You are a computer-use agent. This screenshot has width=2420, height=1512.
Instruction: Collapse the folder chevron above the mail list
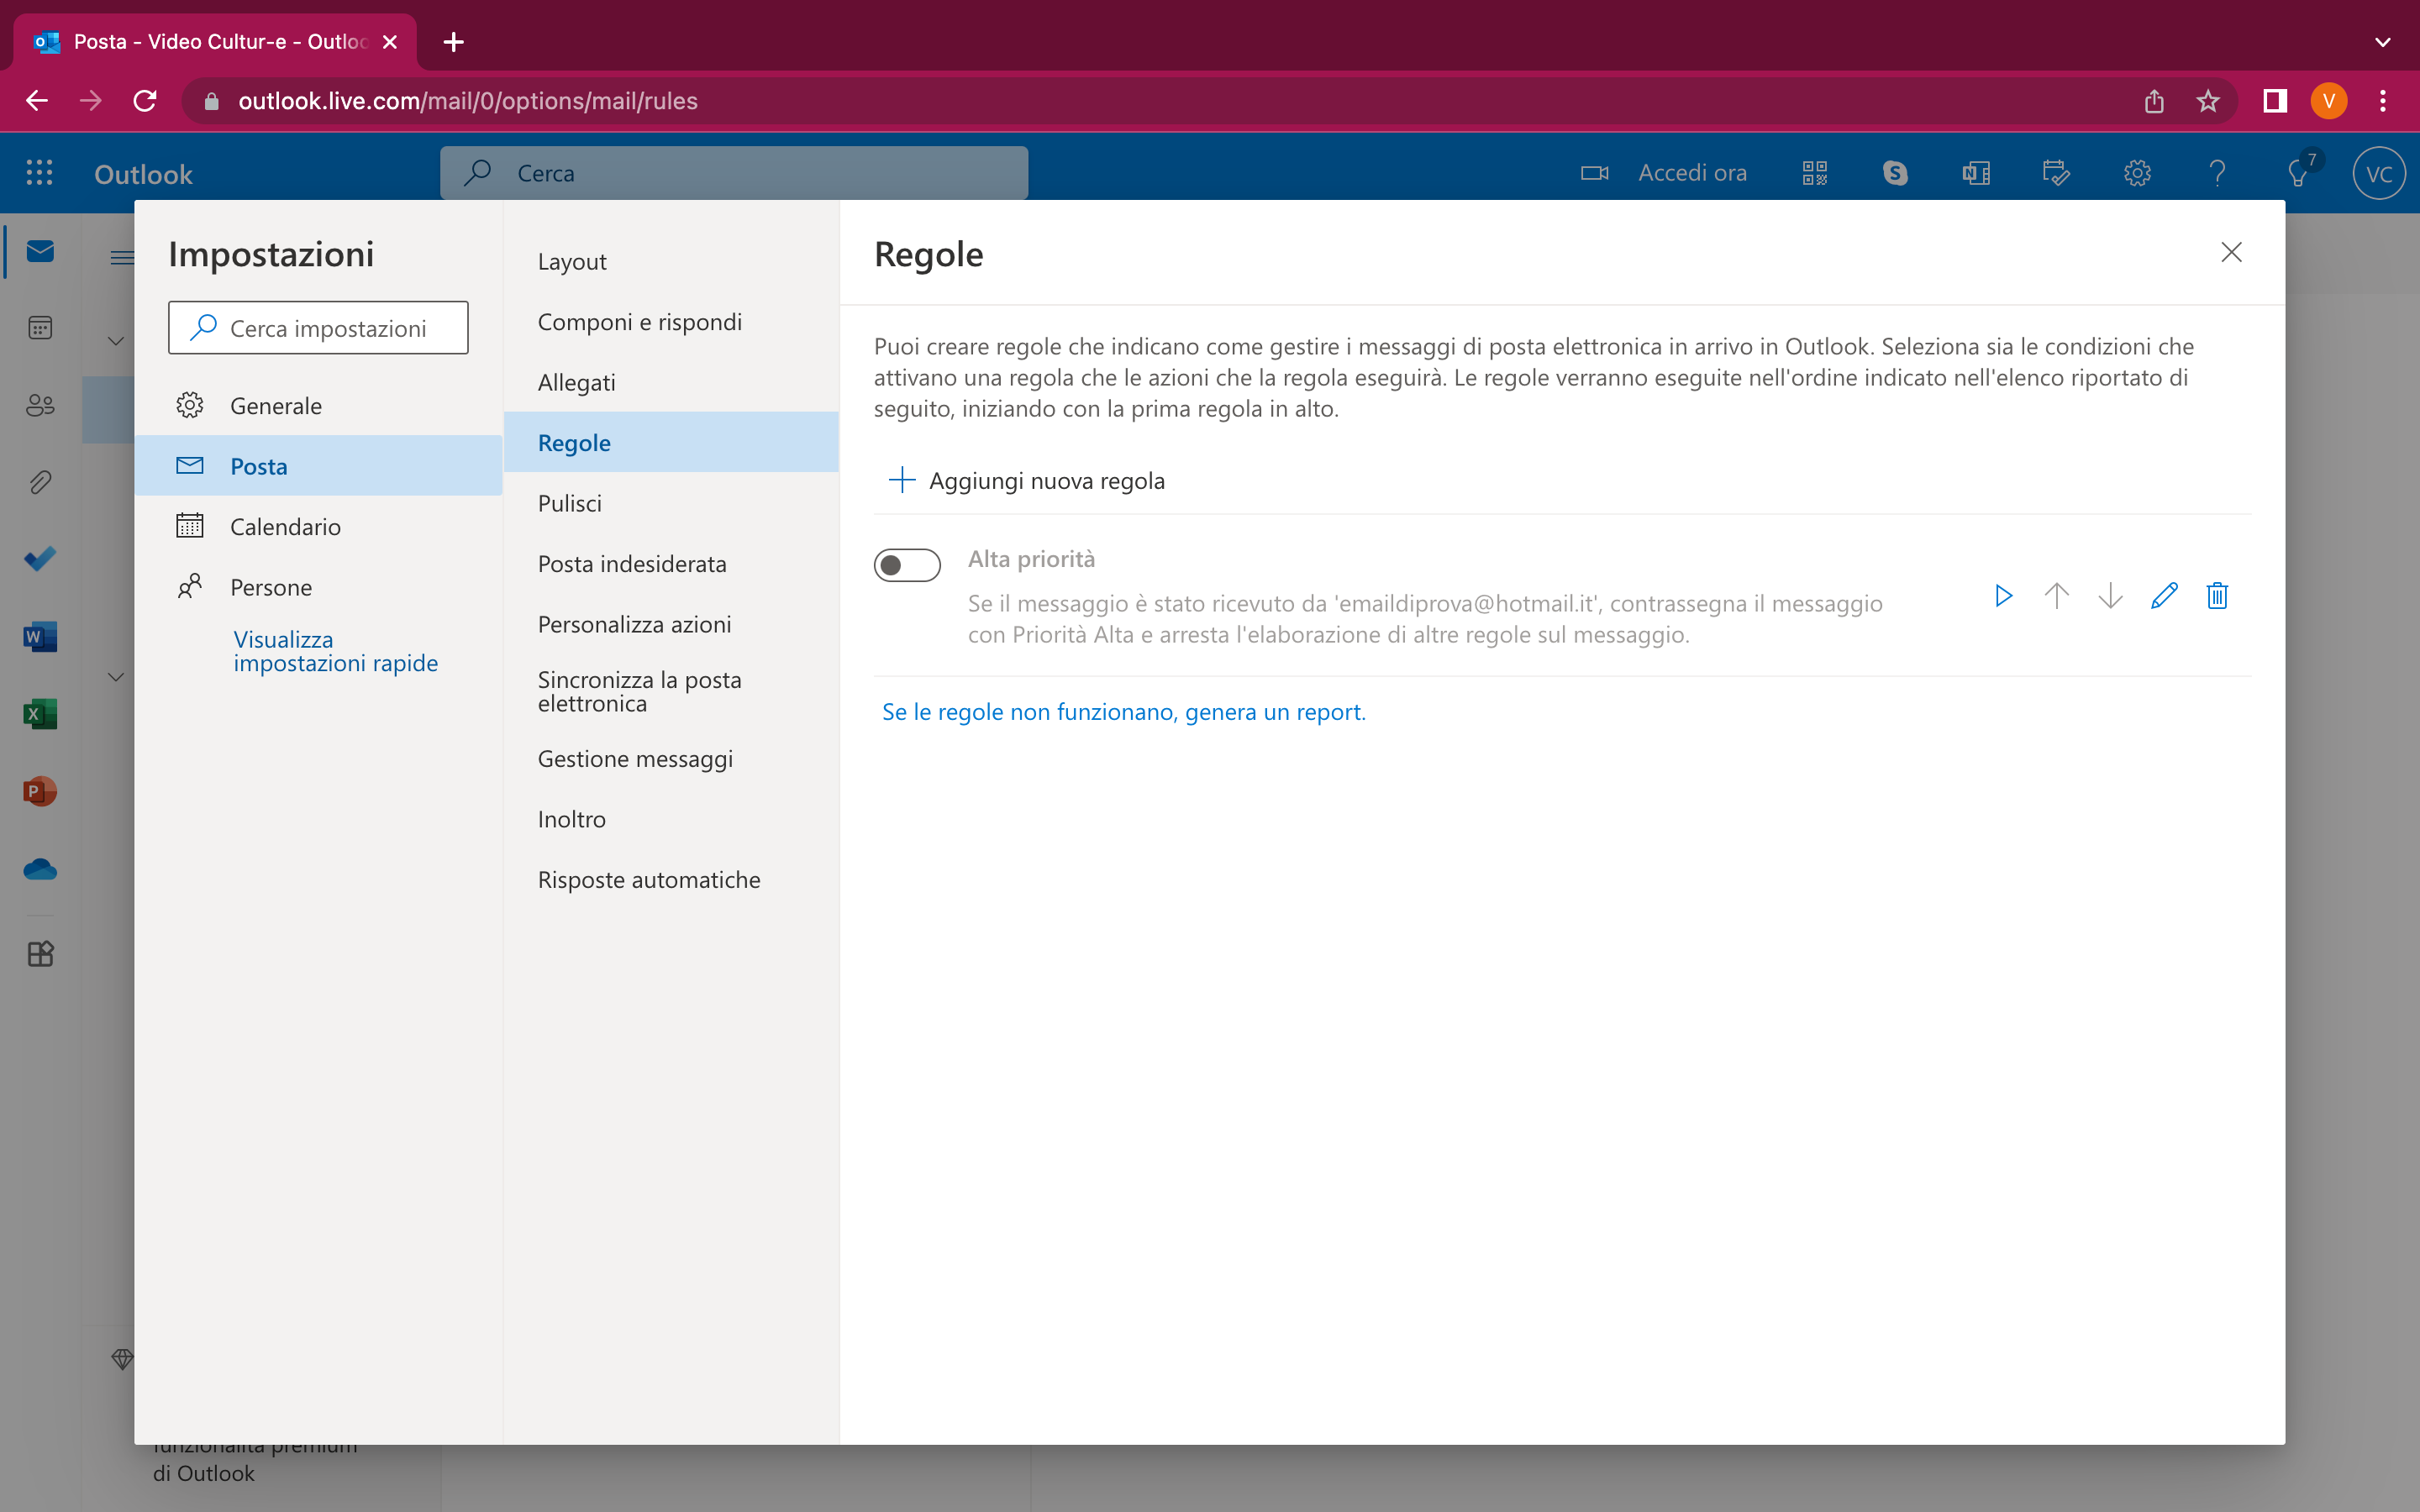tap(116, 340)
